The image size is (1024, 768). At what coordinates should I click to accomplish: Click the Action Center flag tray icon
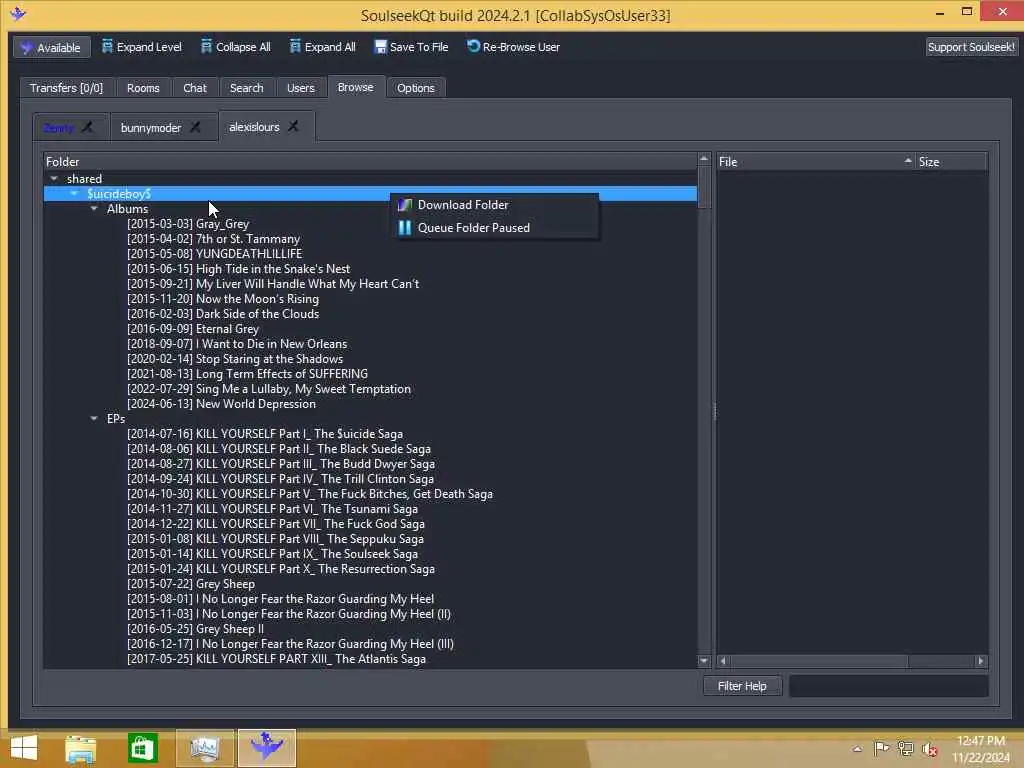(881, 748)
